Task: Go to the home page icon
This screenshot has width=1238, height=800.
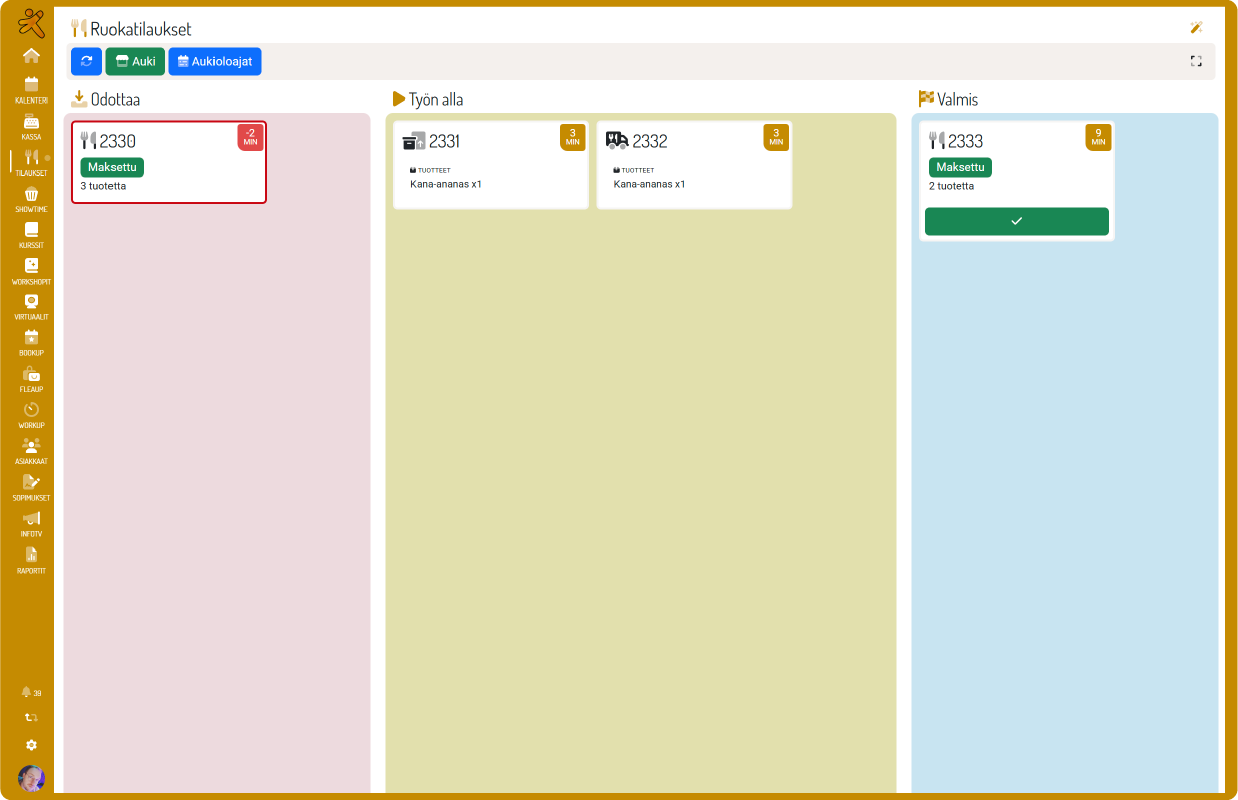Action: [x=31, y=55]
